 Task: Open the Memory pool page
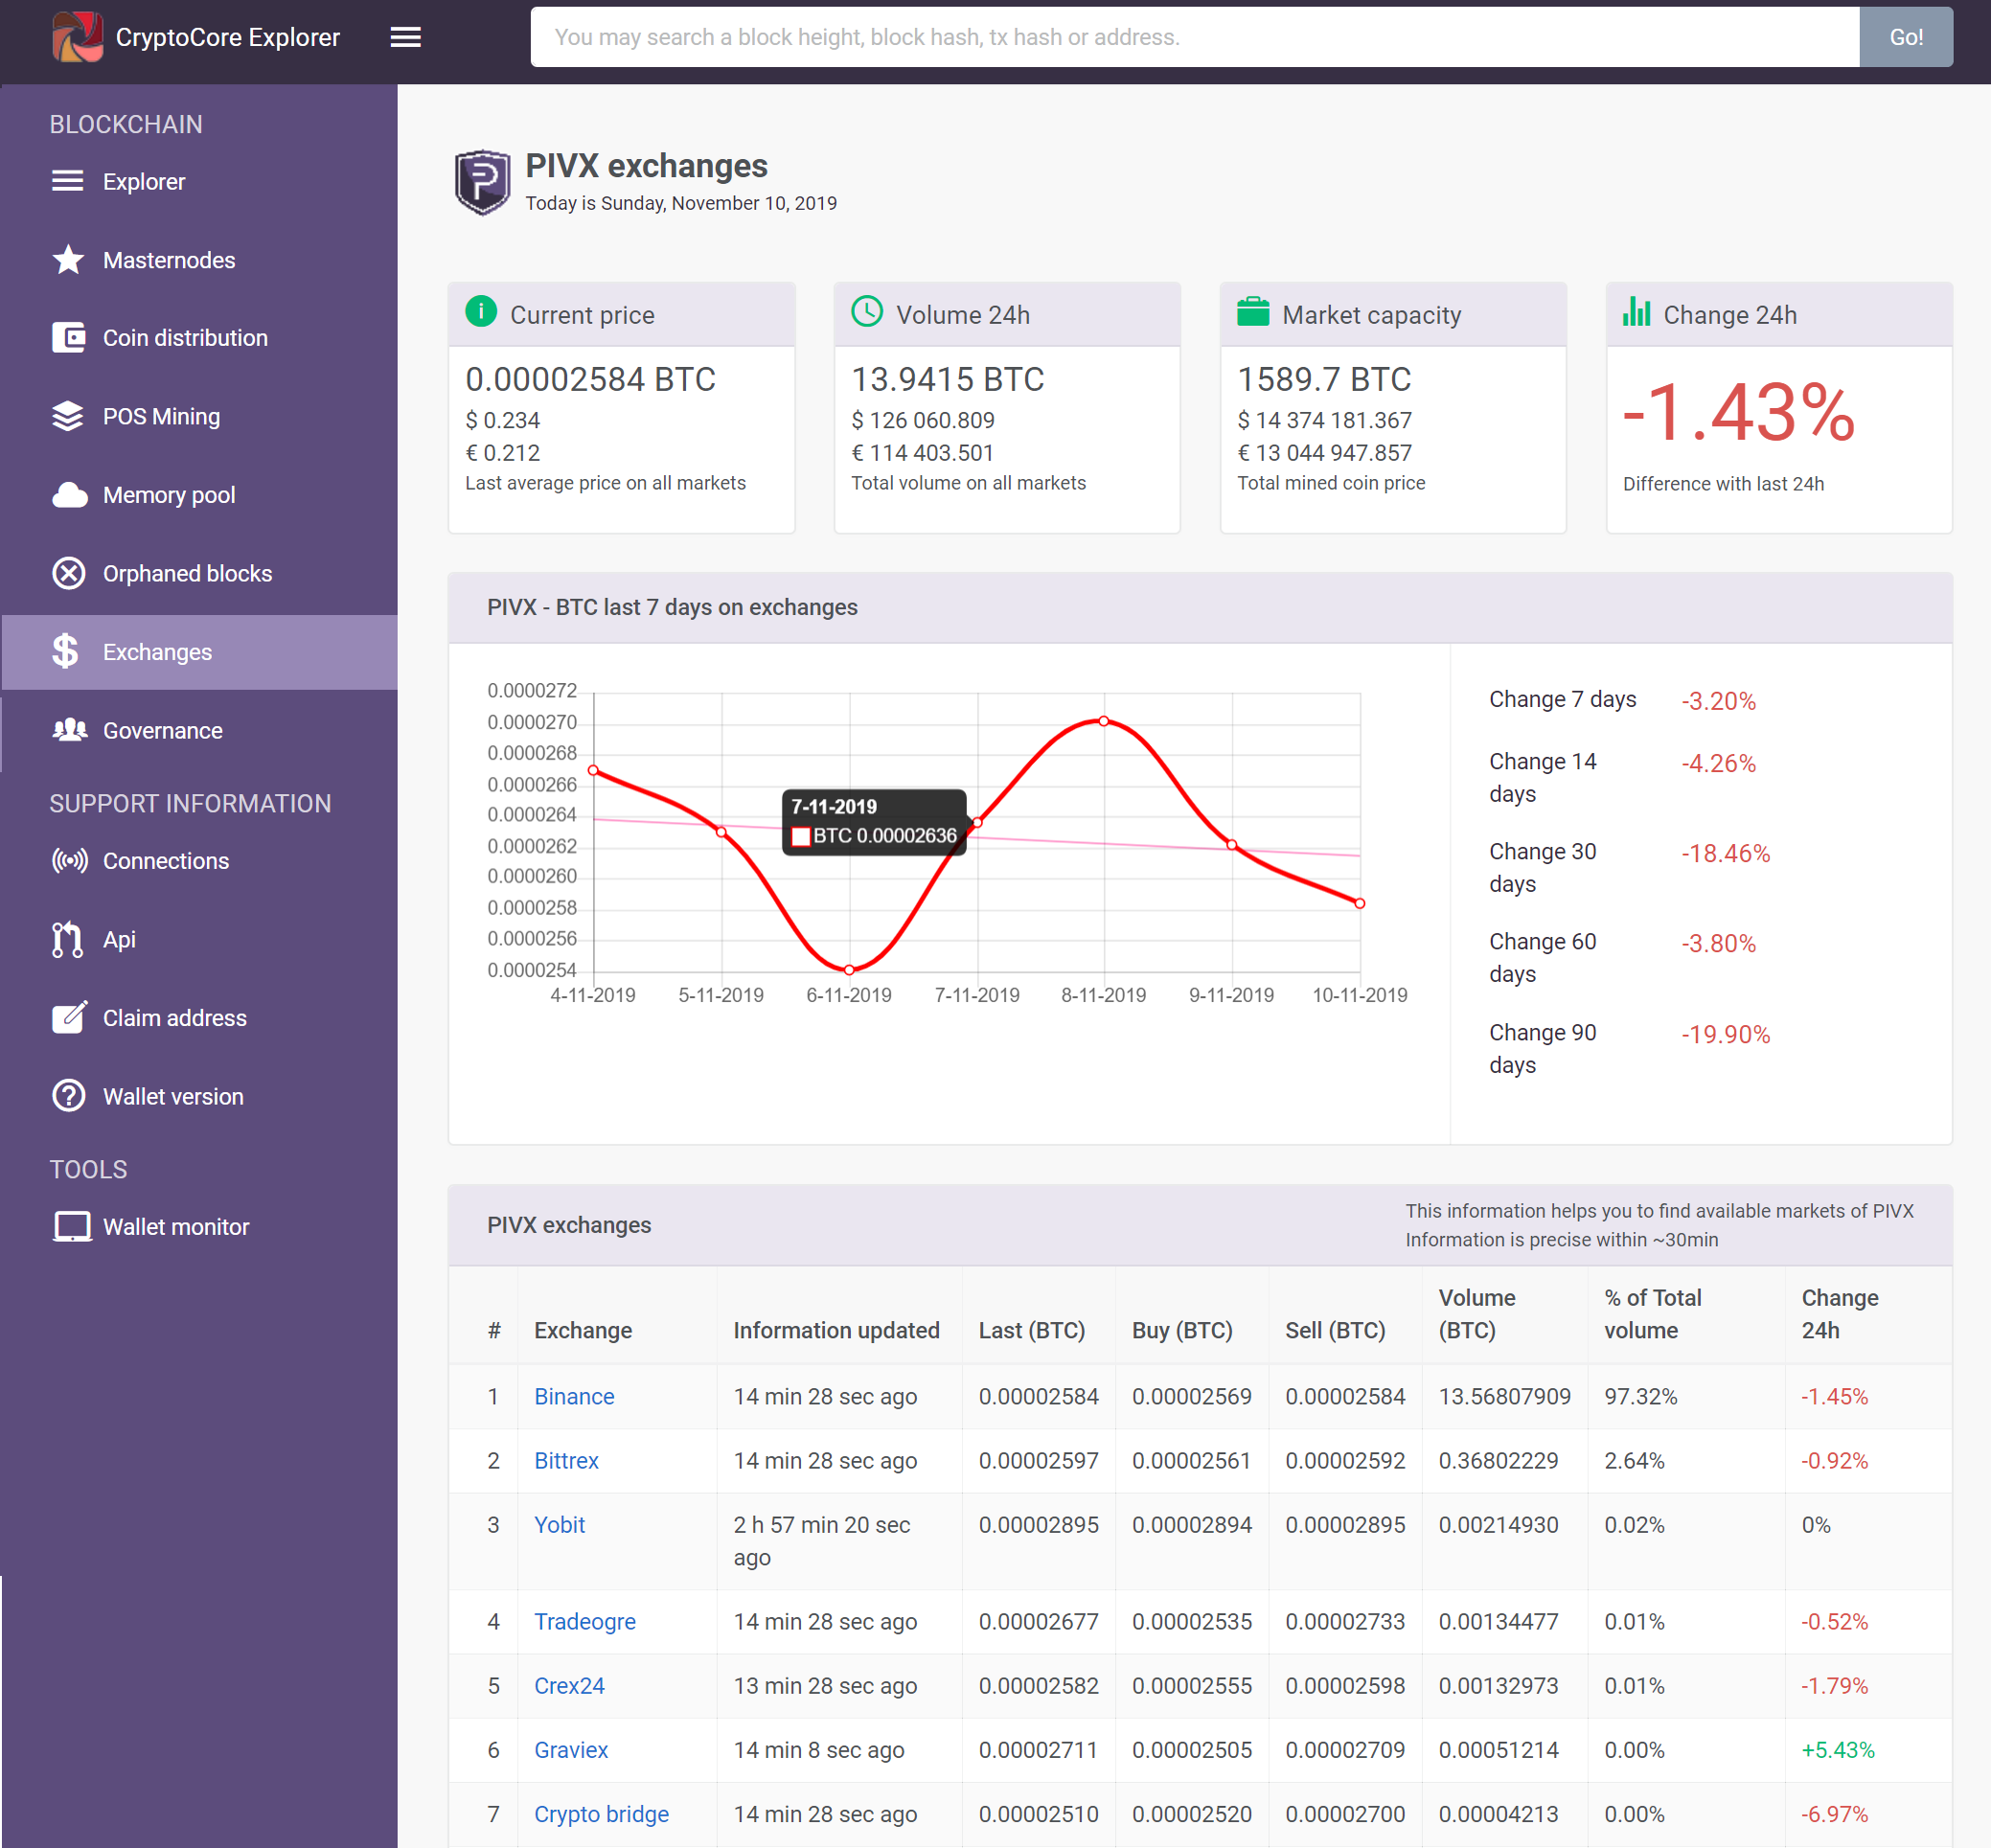(x=199, y=495)
